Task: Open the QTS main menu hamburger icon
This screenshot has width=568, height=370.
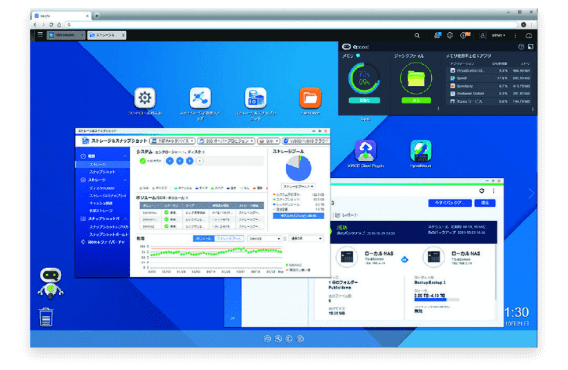Action: [40, 35]
